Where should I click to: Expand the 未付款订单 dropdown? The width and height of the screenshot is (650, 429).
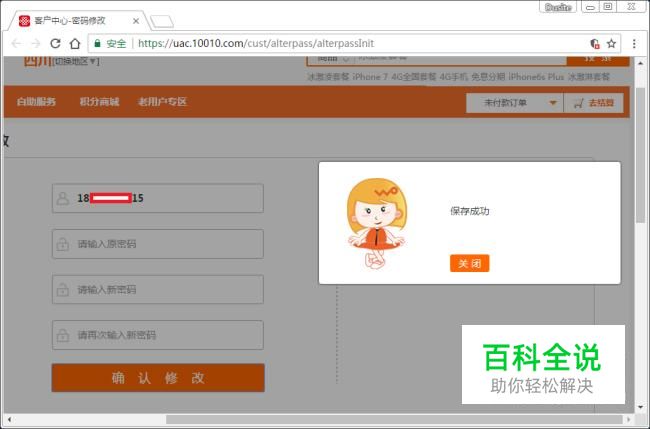[x=515, y=103]
